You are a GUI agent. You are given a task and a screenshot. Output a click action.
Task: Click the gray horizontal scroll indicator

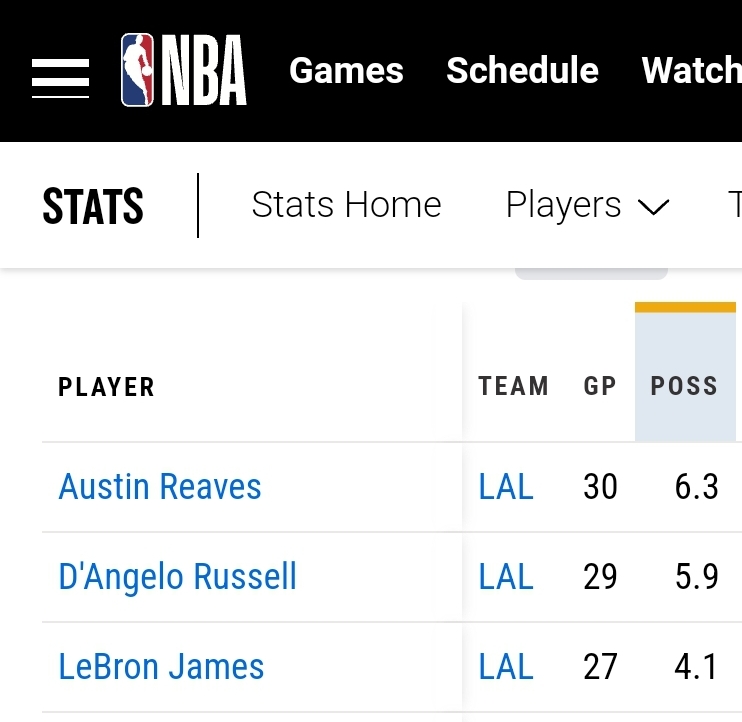591,273
